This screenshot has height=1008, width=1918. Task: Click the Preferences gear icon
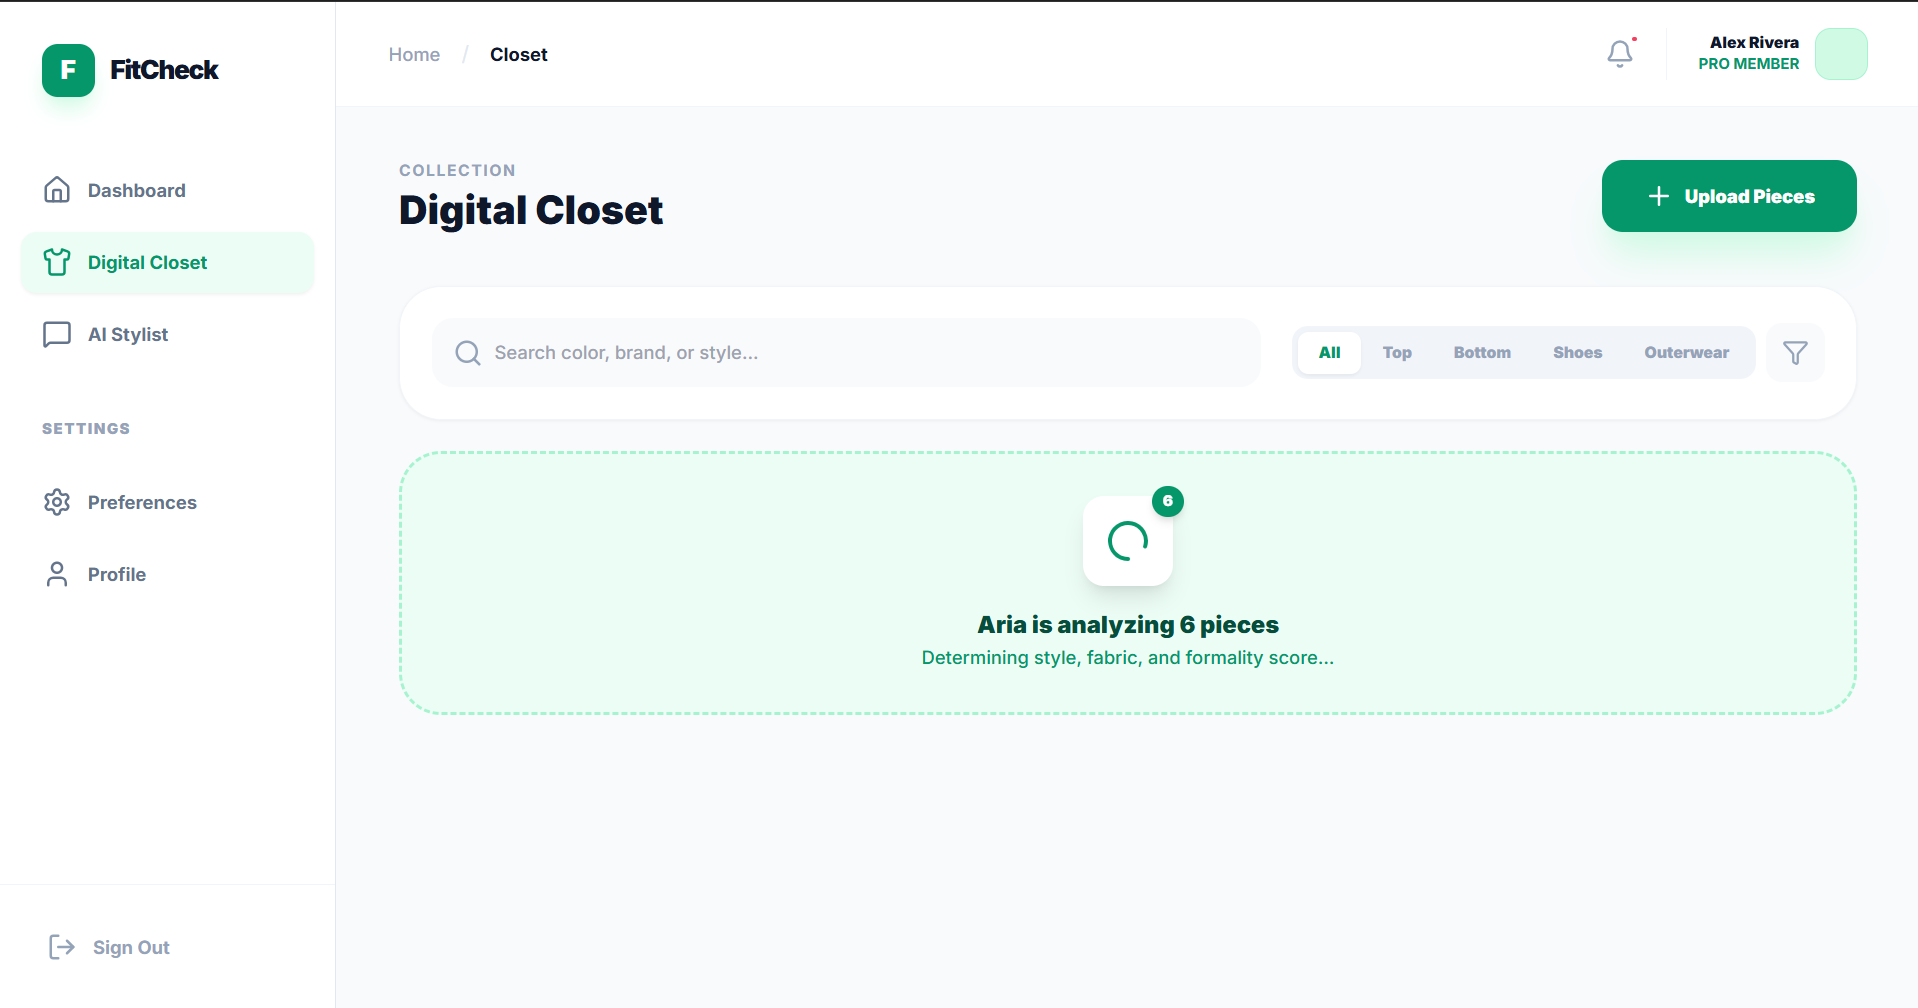click(57, 502)
